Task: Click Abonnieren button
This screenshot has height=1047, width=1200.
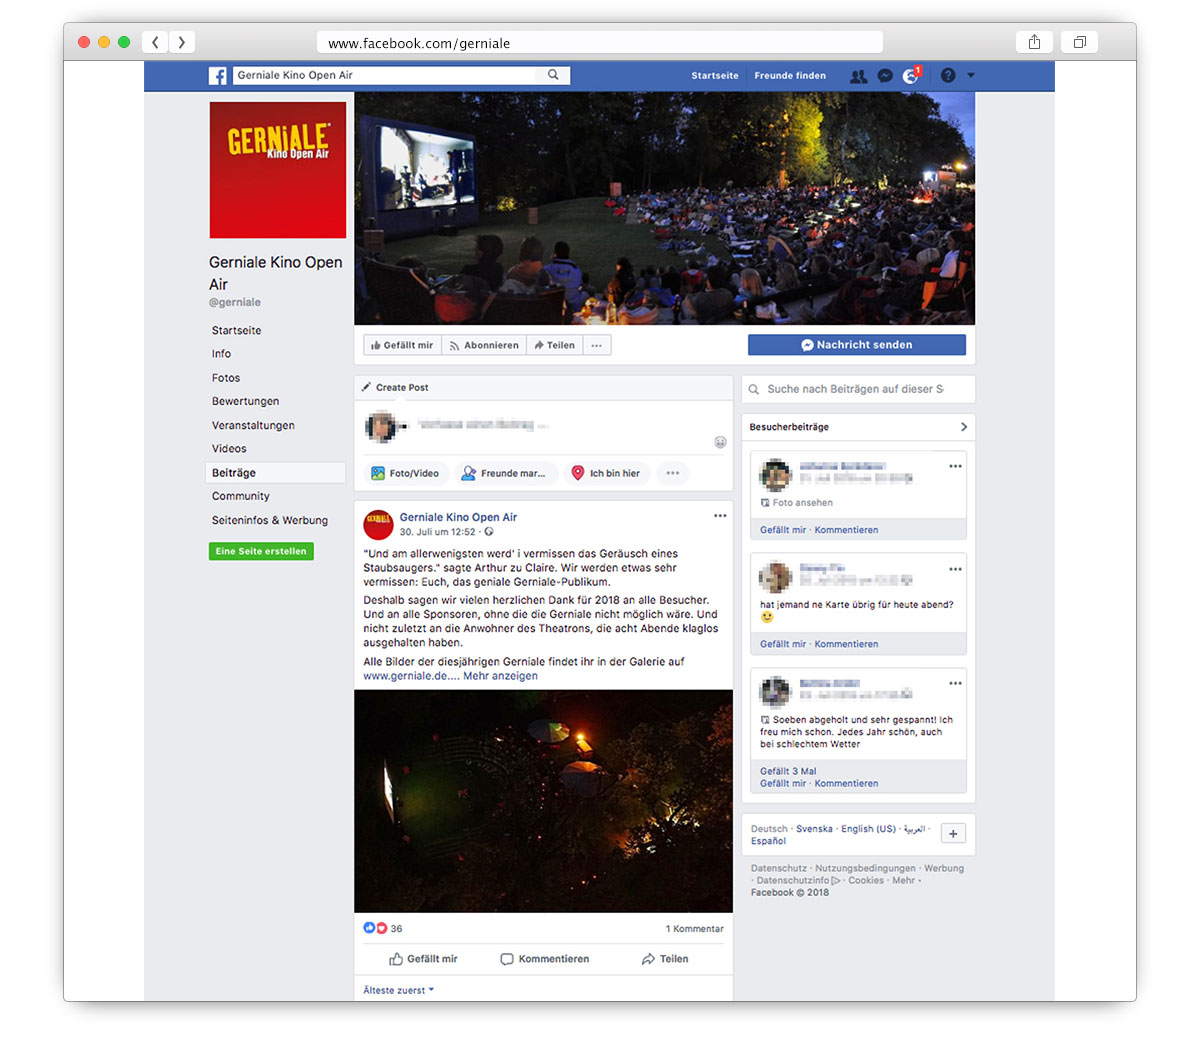Action: click(484, 345)
